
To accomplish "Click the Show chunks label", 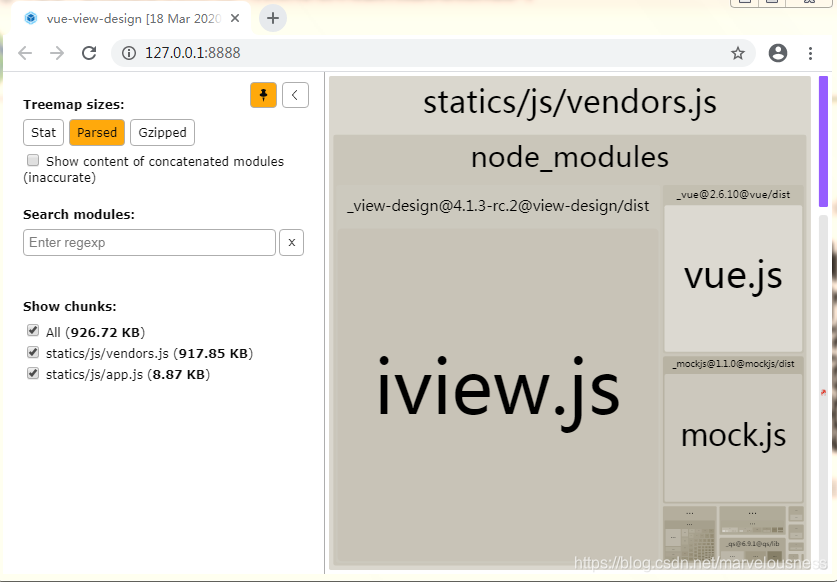I will pyautogui.click(x=69, y=306).
